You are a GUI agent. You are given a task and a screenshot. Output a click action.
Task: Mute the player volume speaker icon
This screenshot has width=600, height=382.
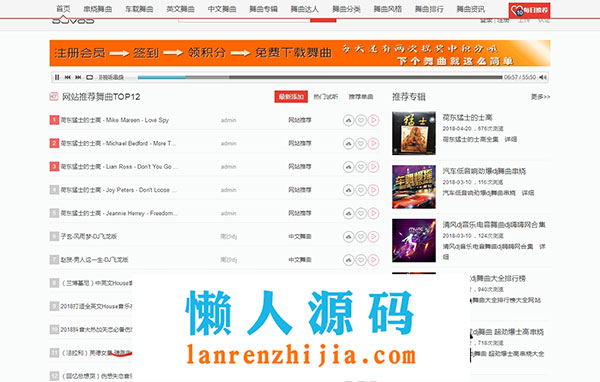[543, 77]
